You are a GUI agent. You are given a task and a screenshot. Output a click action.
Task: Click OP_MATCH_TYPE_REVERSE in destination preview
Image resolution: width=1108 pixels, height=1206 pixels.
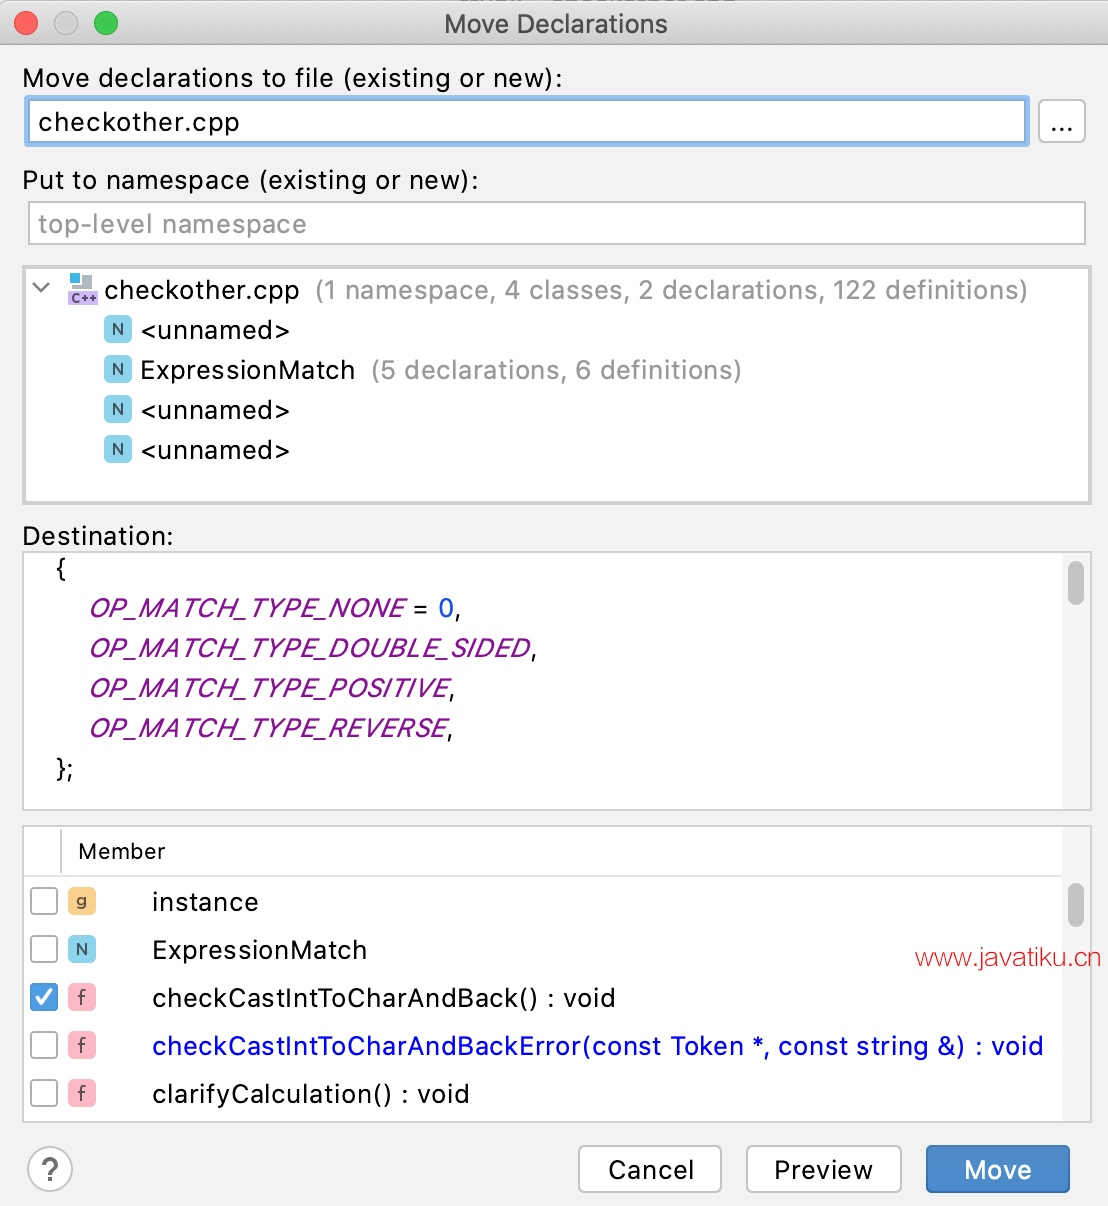click(269, 728)
